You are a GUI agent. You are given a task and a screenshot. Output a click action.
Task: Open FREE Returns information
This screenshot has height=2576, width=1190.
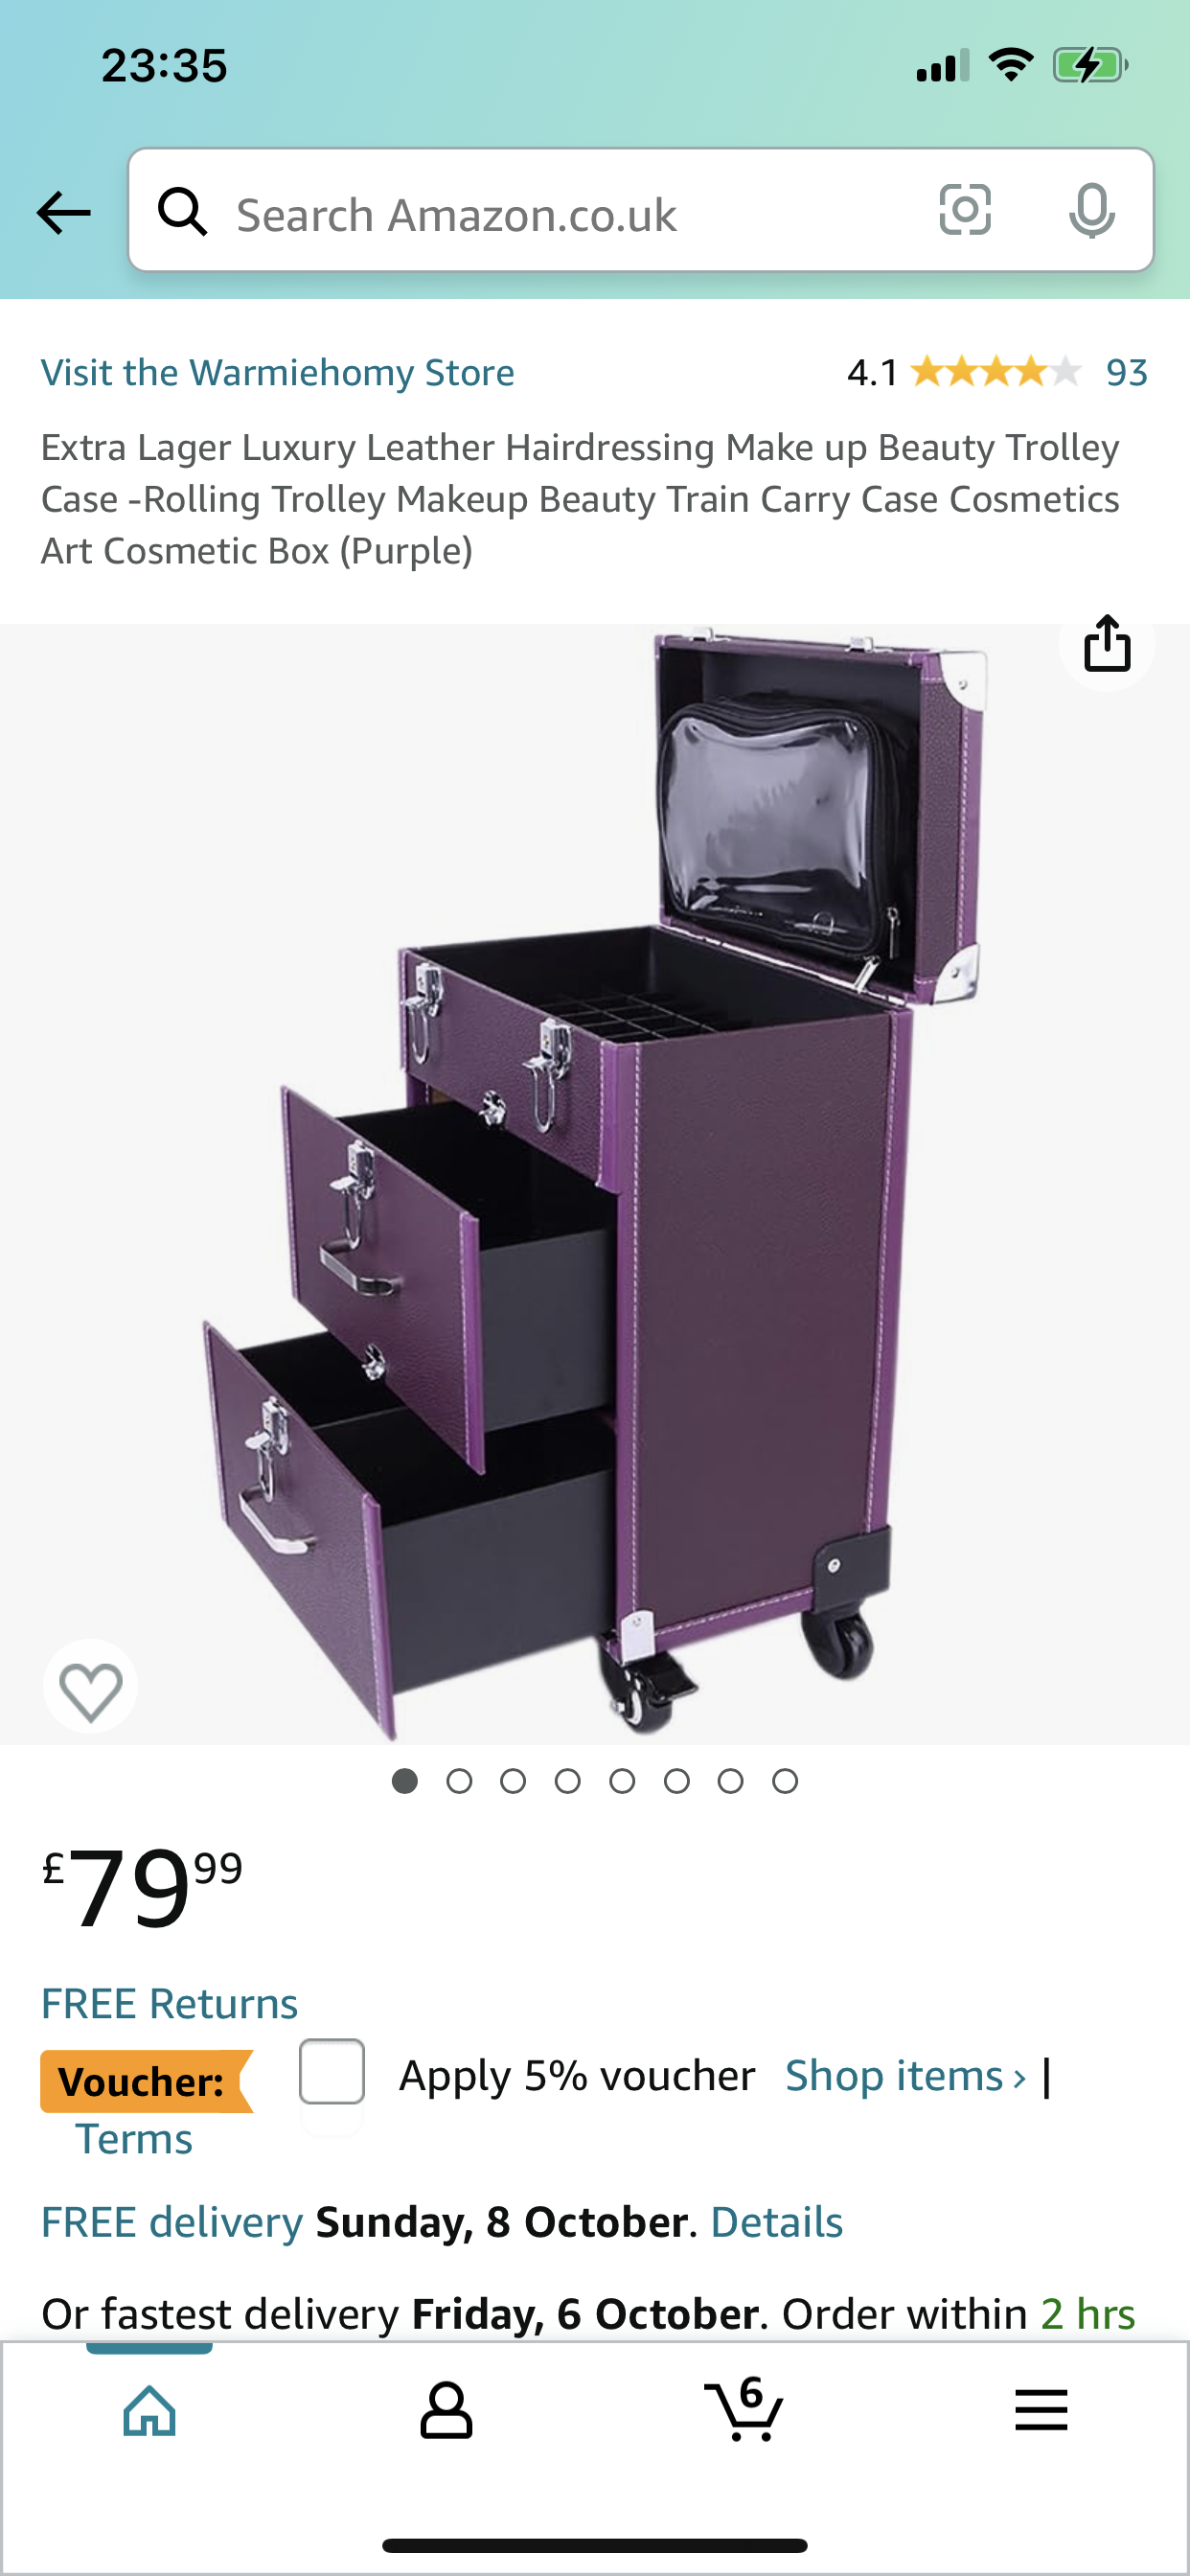tap(169, 2004)
